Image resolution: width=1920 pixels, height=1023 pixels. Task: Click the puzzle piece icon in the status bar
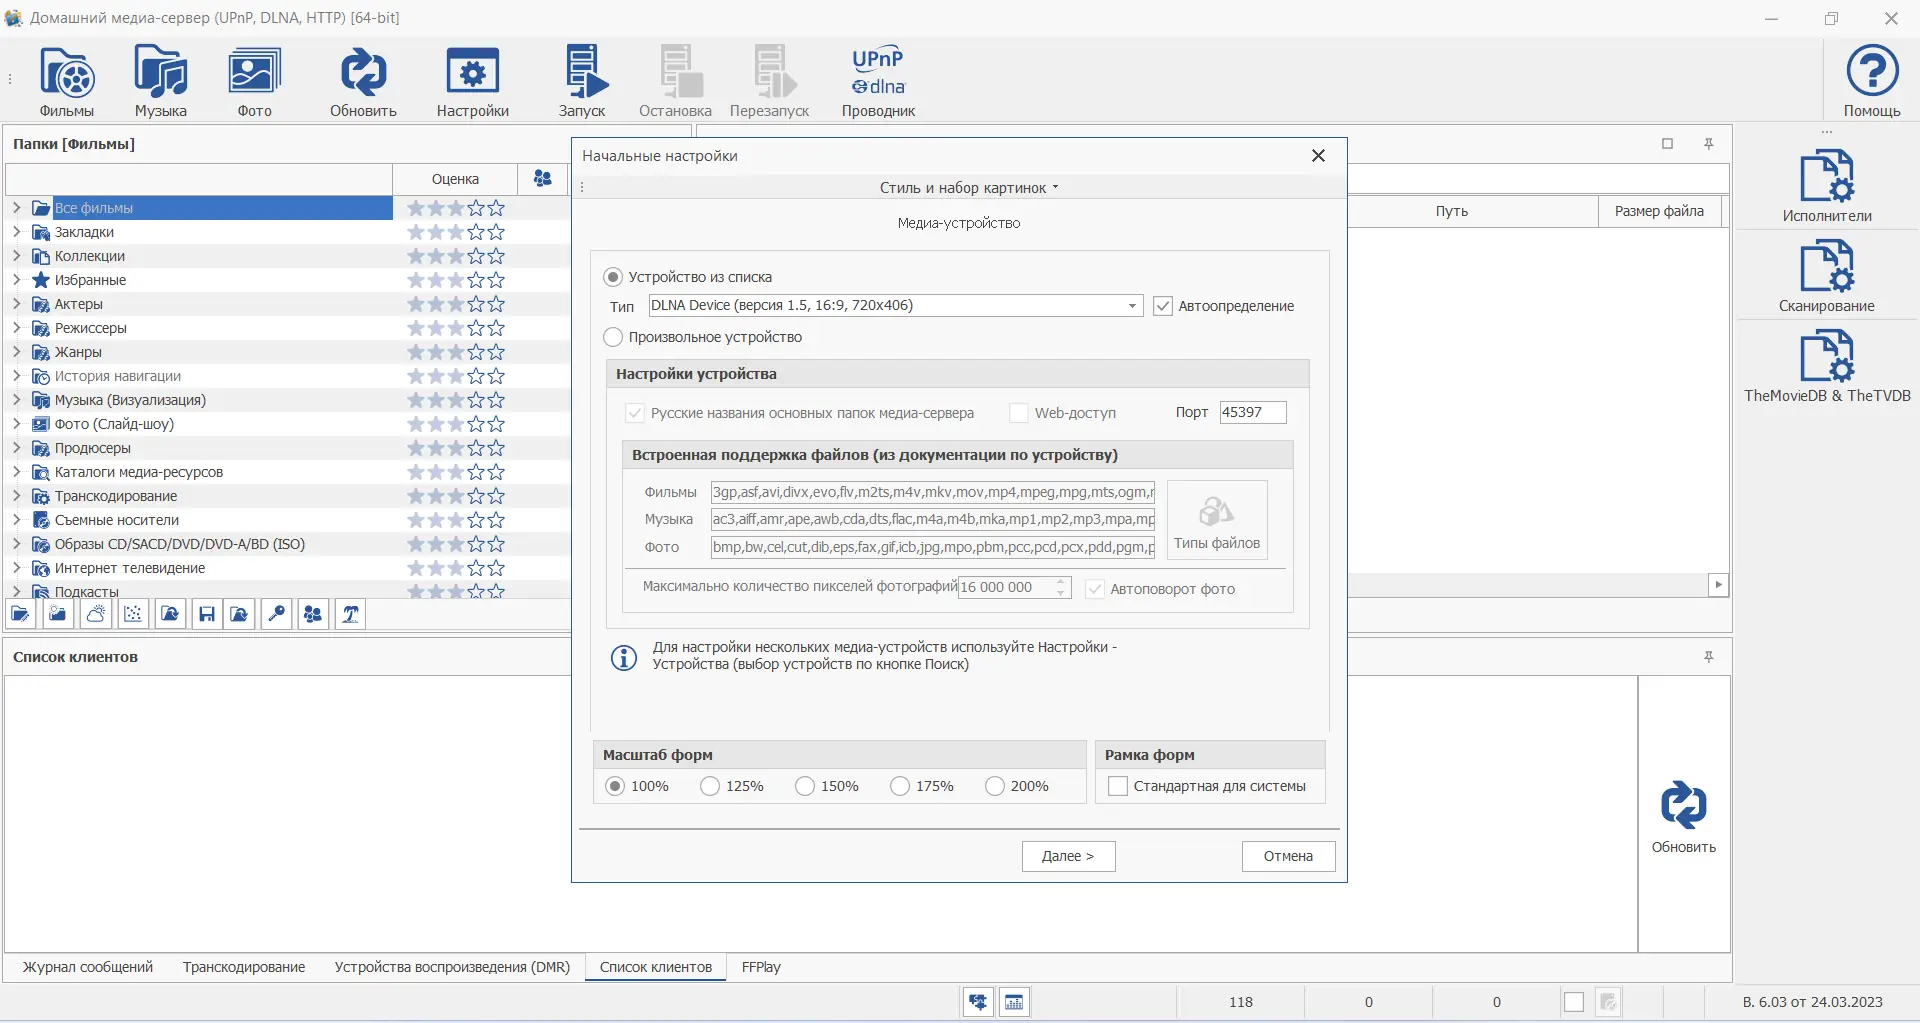[x=978, y=1002]
